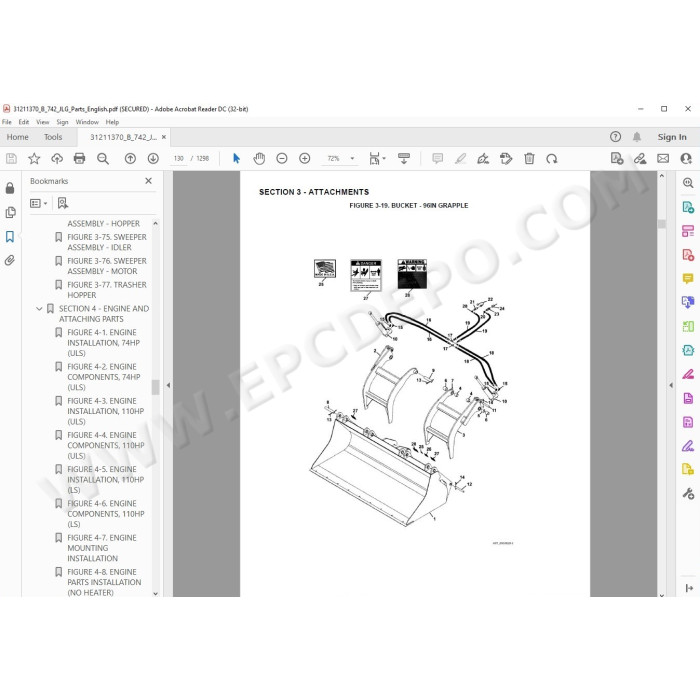
Task: Open the bookmark options dropdown
Action: tap(38, 203)
